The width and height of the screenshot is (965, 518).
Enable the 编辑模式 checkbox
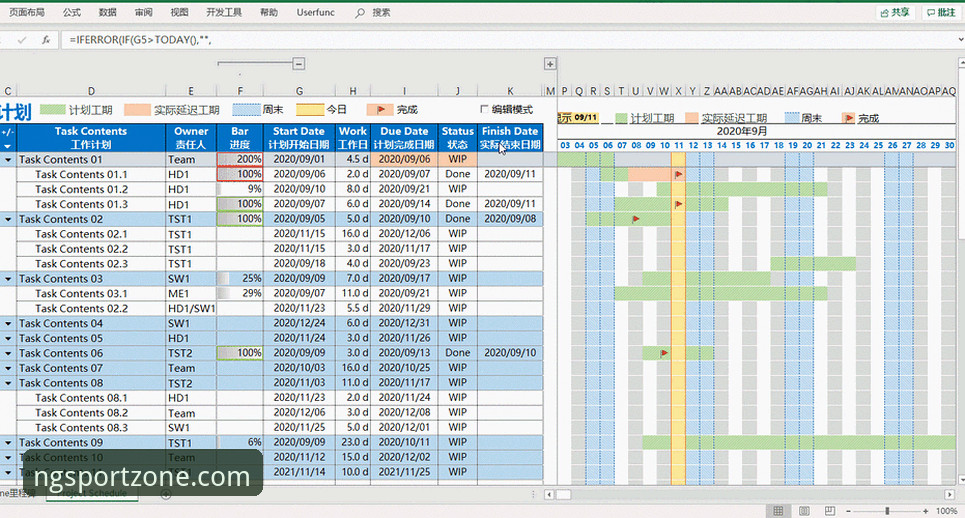coord(484,109)
